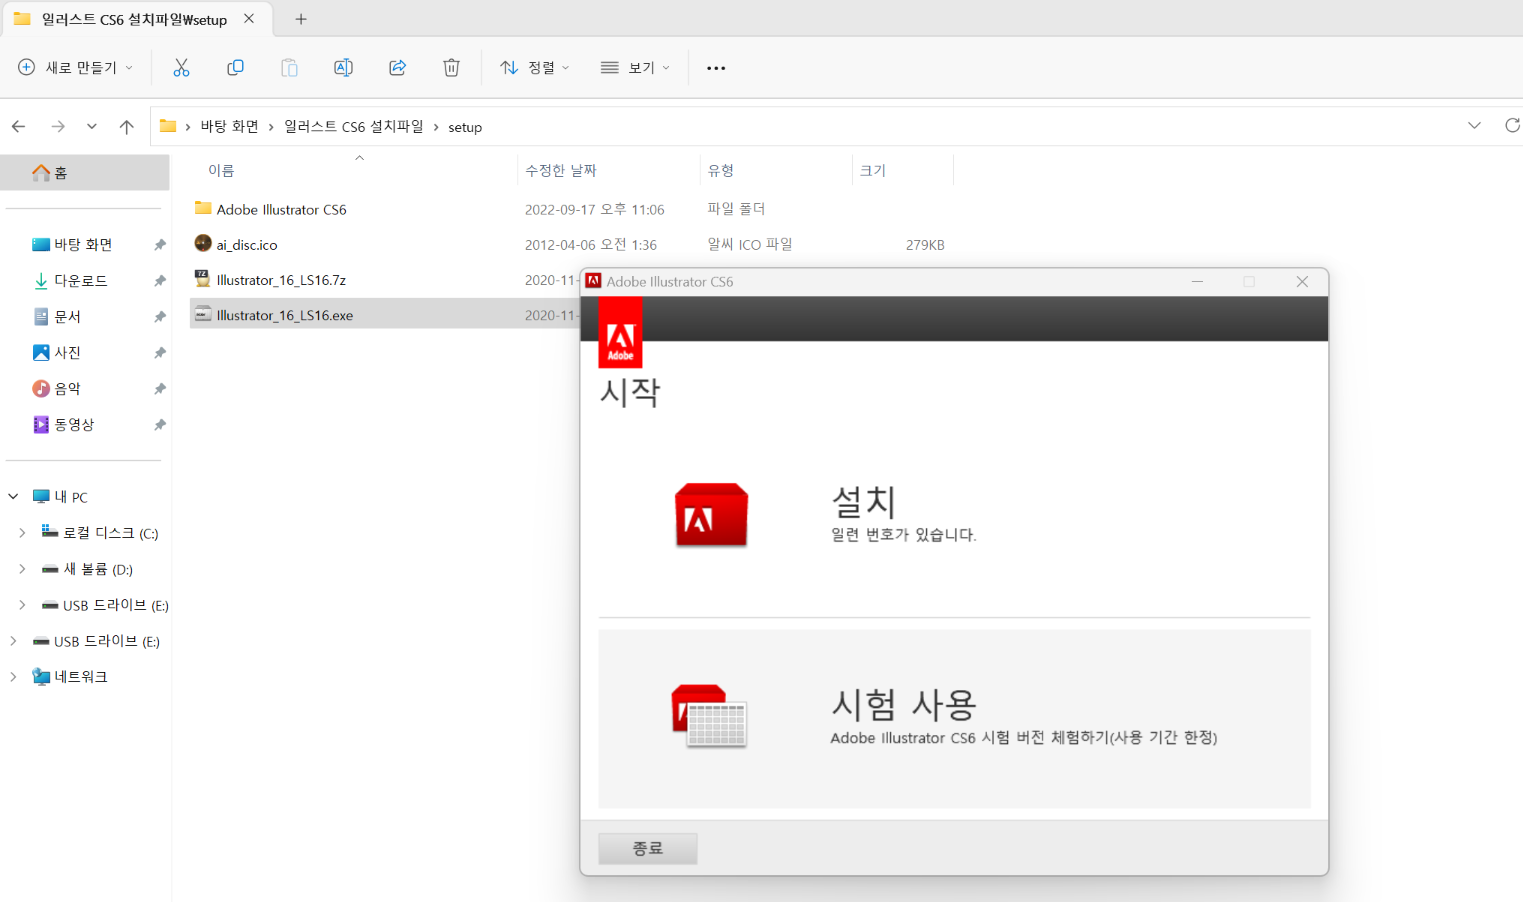1523x902 pixels.
Task: Go forward with the right arrow
Action: [x=58, y=127]
